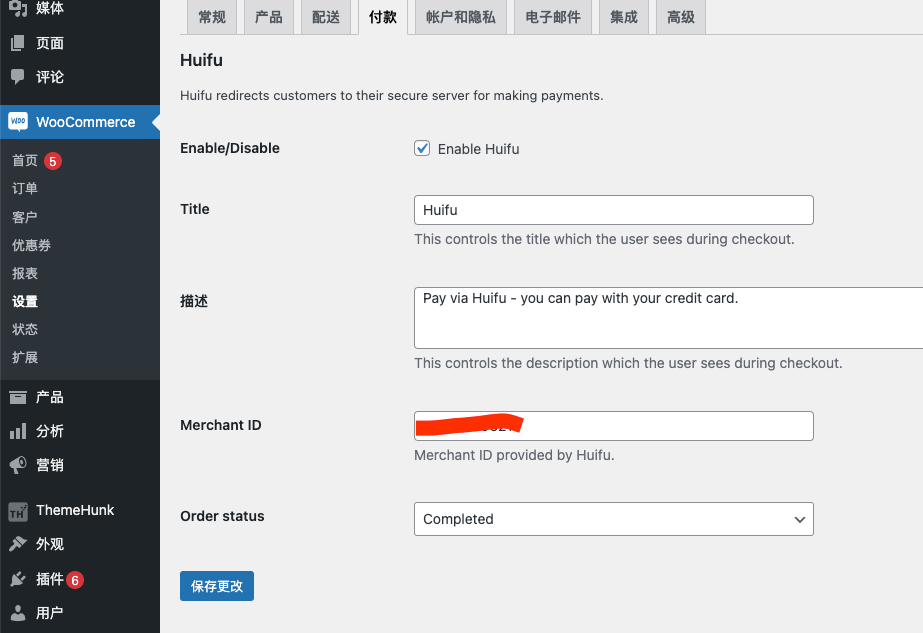Click the Pages (页面) sidebar icon

pyautogui.click(x=18, y=42)
